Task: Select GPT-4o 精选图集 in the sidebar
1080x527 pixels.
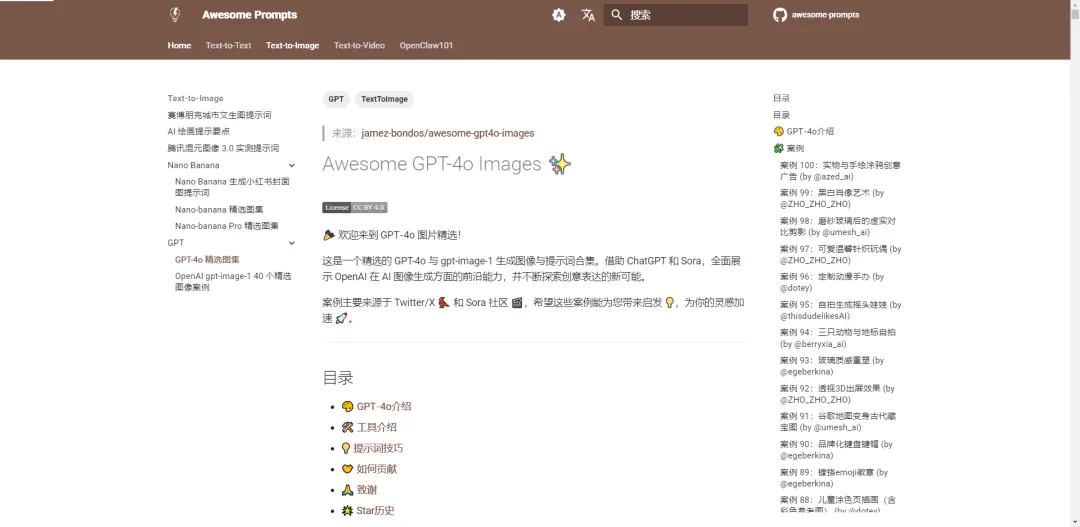Action: pos(207,260)
